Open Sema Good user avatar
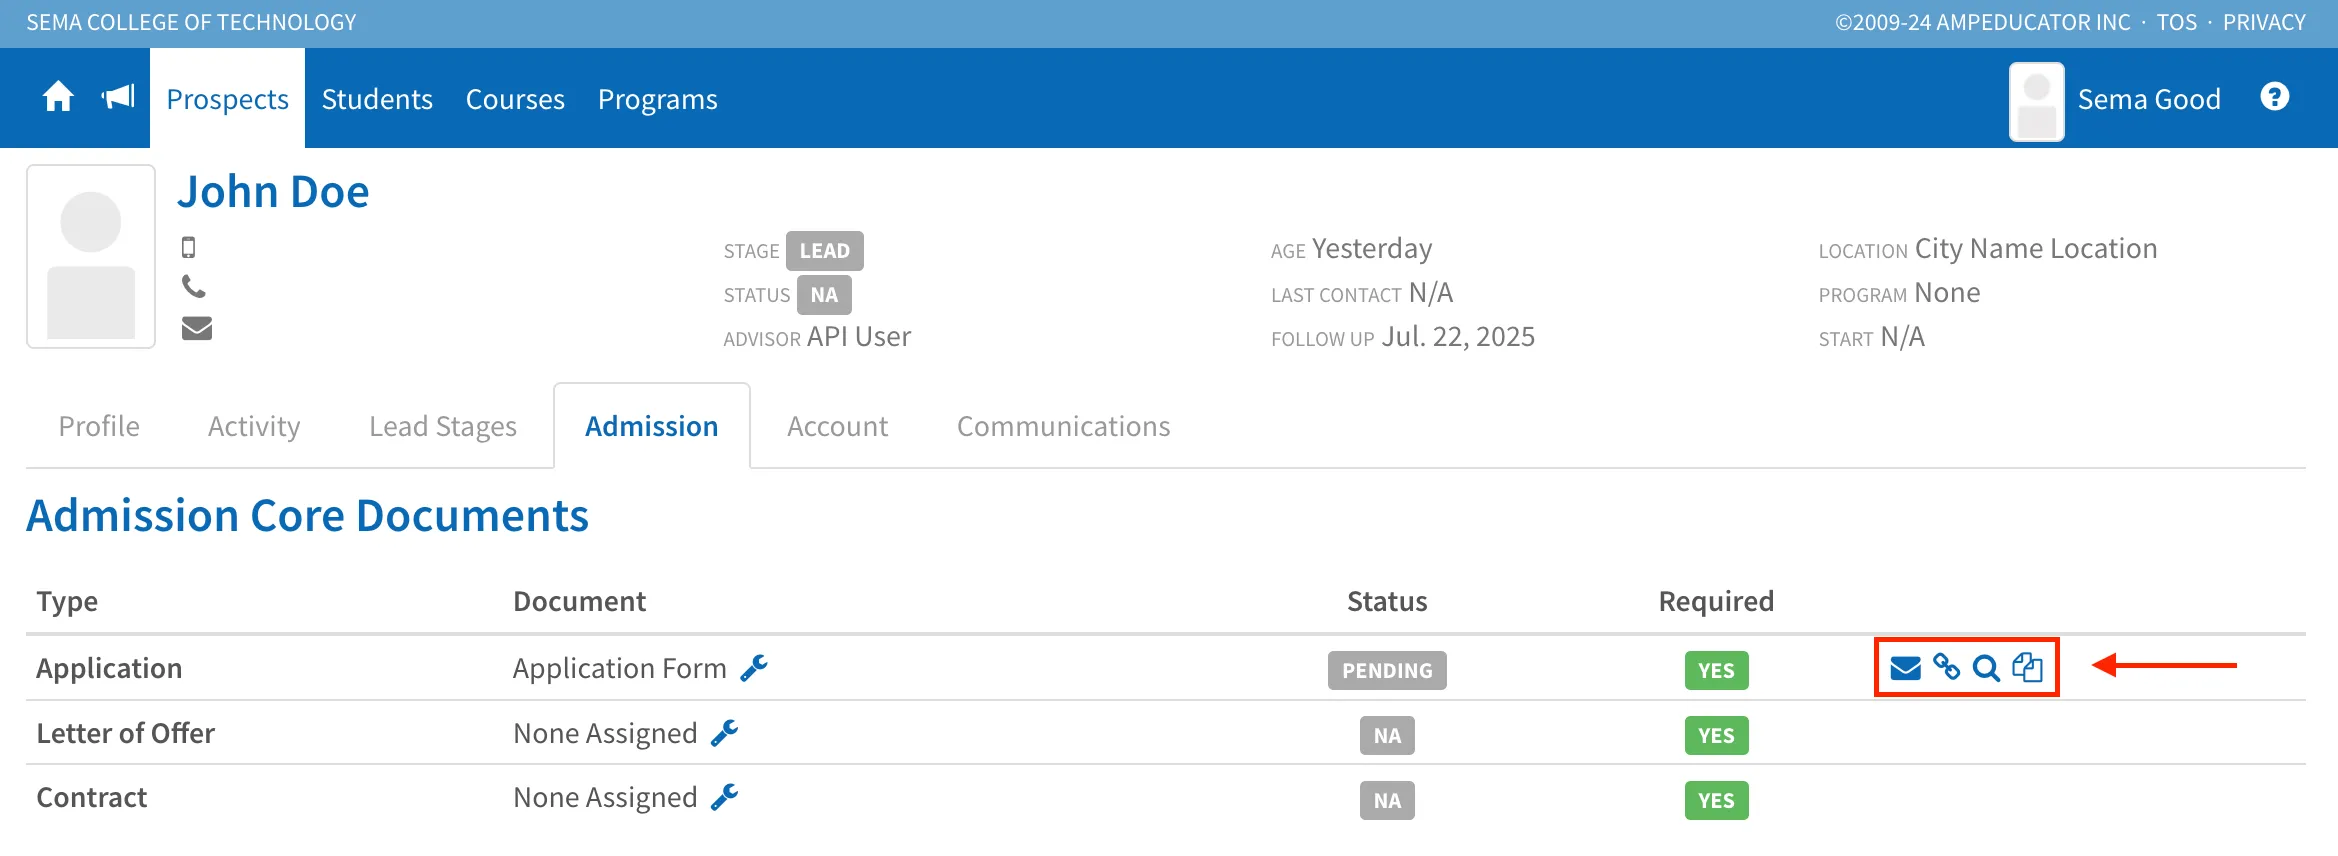This screenshot has height=856, width=2338. [2037, 102]
